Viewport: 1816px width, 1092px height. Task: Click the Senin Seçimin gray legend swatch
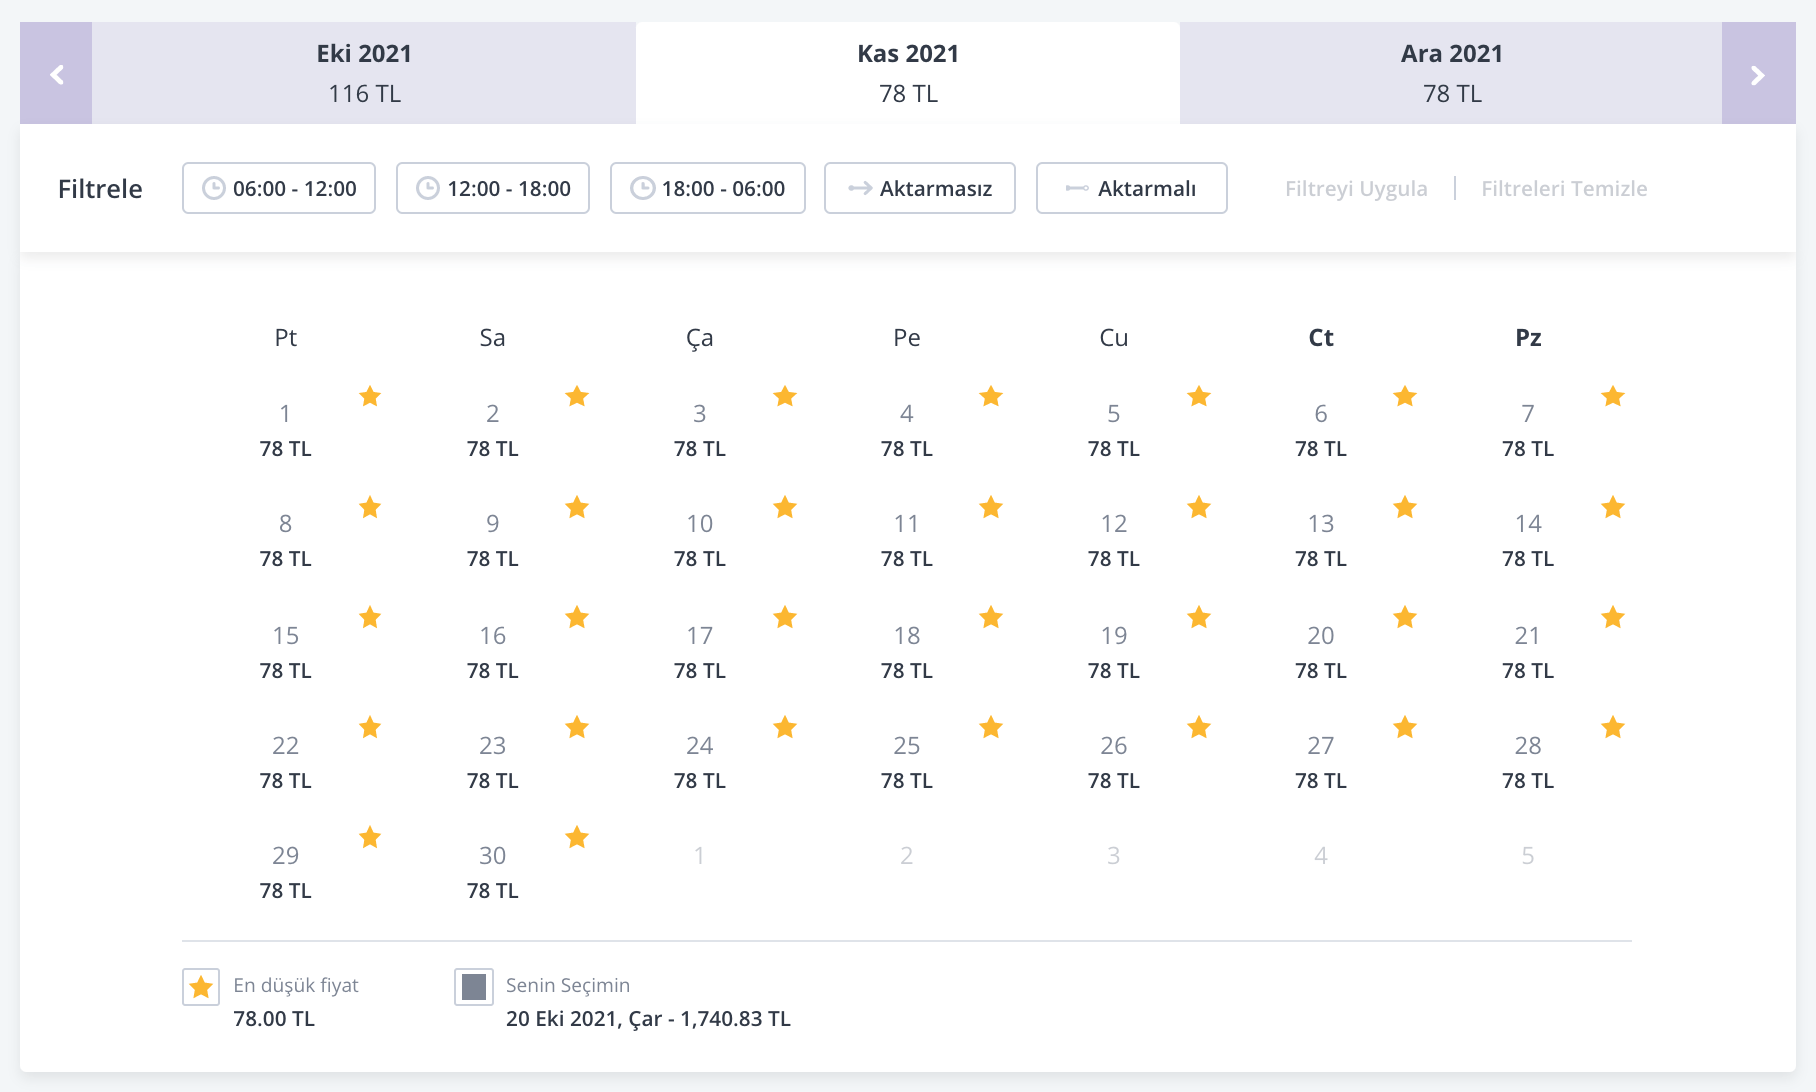point(474,987)
